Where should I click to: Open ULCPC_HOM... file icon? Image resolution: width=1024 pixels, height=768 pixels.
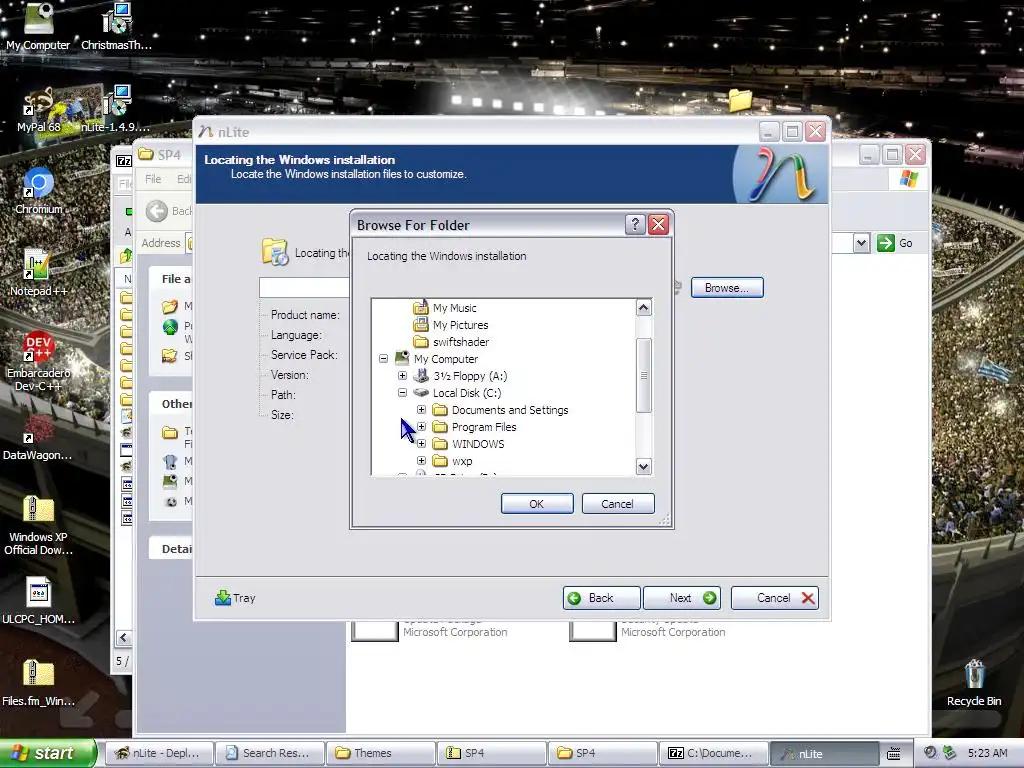(x=38, y=601)
